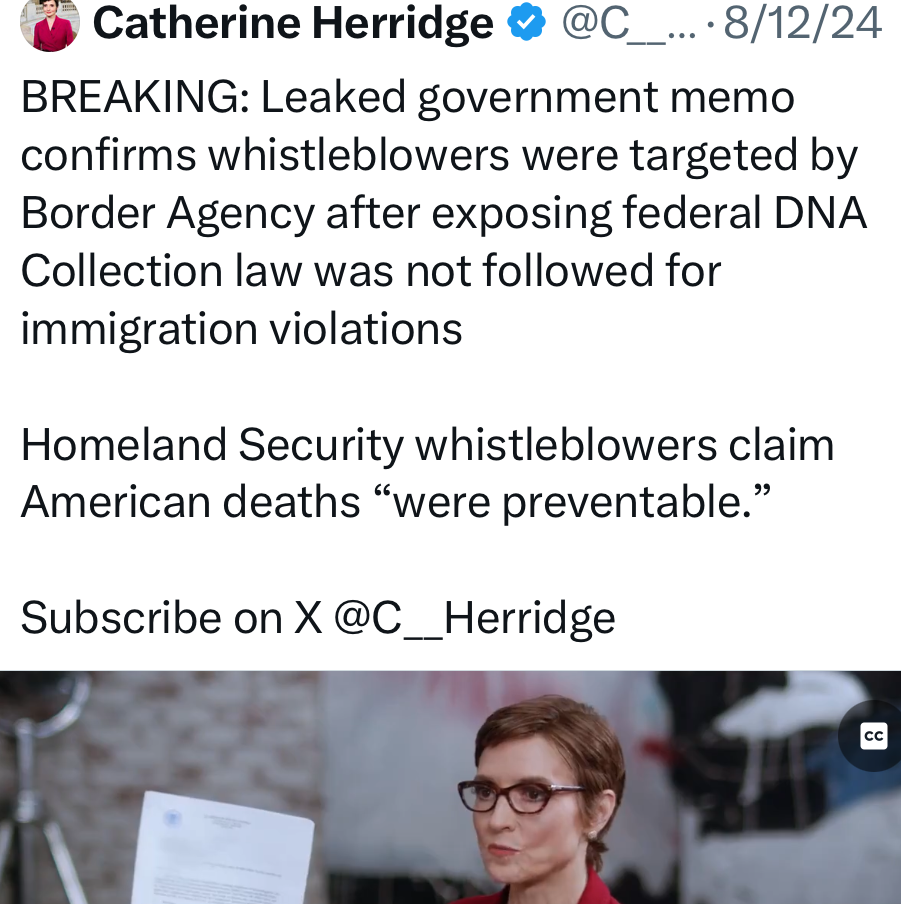Click the "Subscribe on X" text
The height and width of the screenshot is (904, 901).
[x=171, y=618]
